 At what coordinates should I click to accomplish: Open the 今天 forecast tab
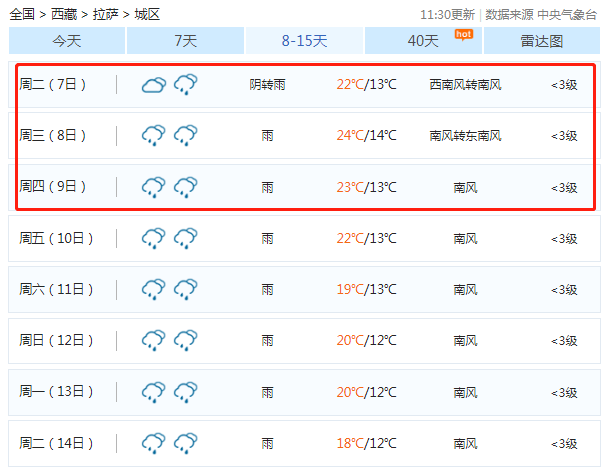click(x=67, y=41)
